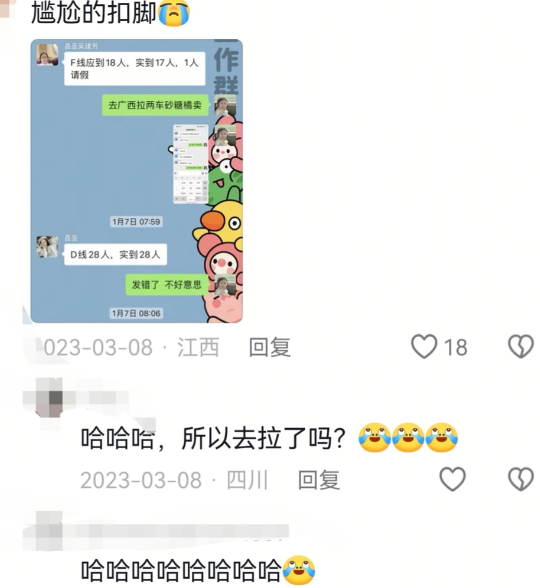Tap the laughing-crying emojis in Sichuan comment

[x=408, y=438]
